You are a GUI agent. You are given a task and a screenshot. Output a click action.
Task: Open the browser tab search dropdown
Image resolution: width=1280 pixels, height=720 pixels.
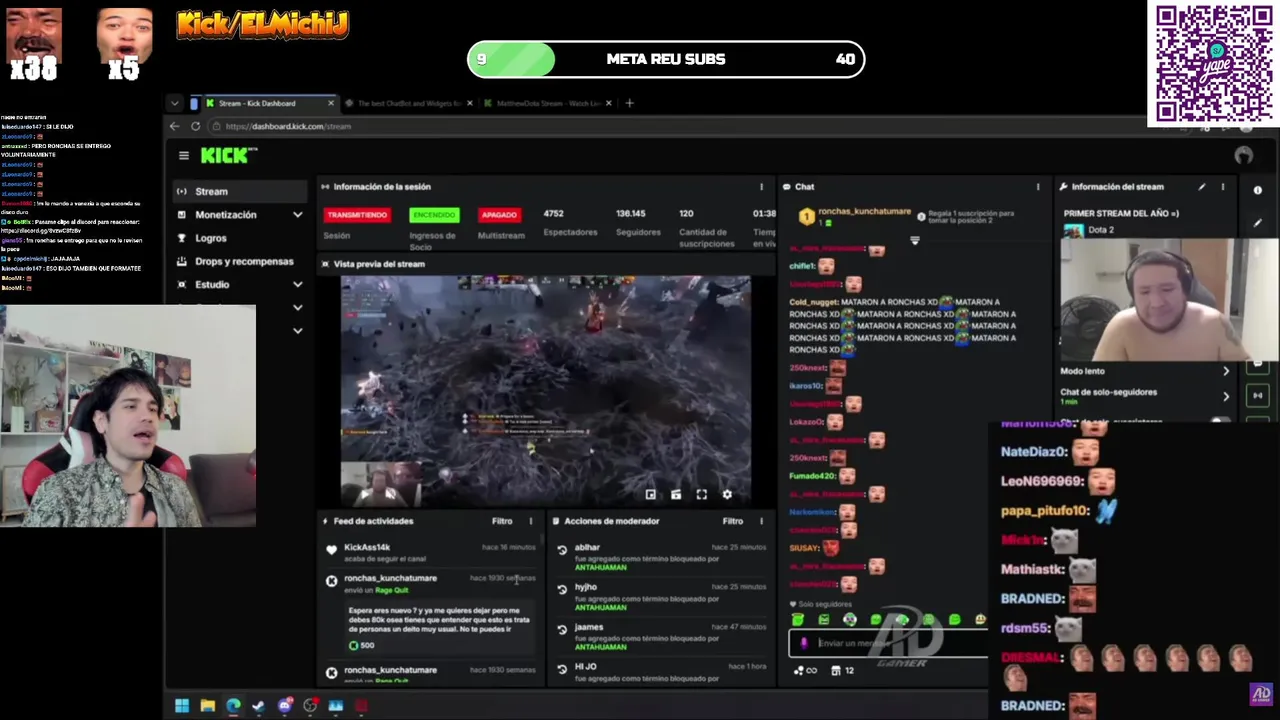[175, 103]
